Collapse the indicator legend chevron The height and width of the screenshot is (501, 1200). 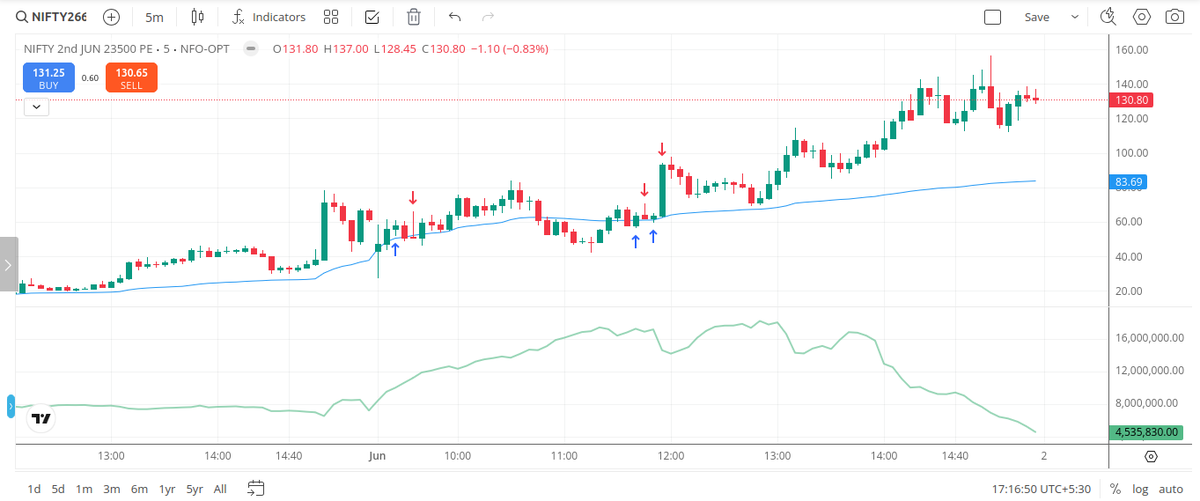pyautogui.click(x=37, y=106)
